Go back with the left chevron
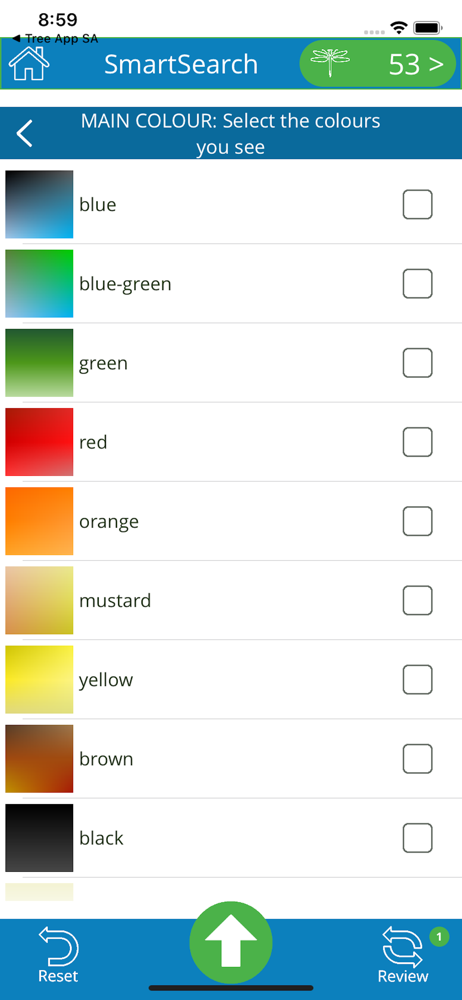 (x=24, y=133)
